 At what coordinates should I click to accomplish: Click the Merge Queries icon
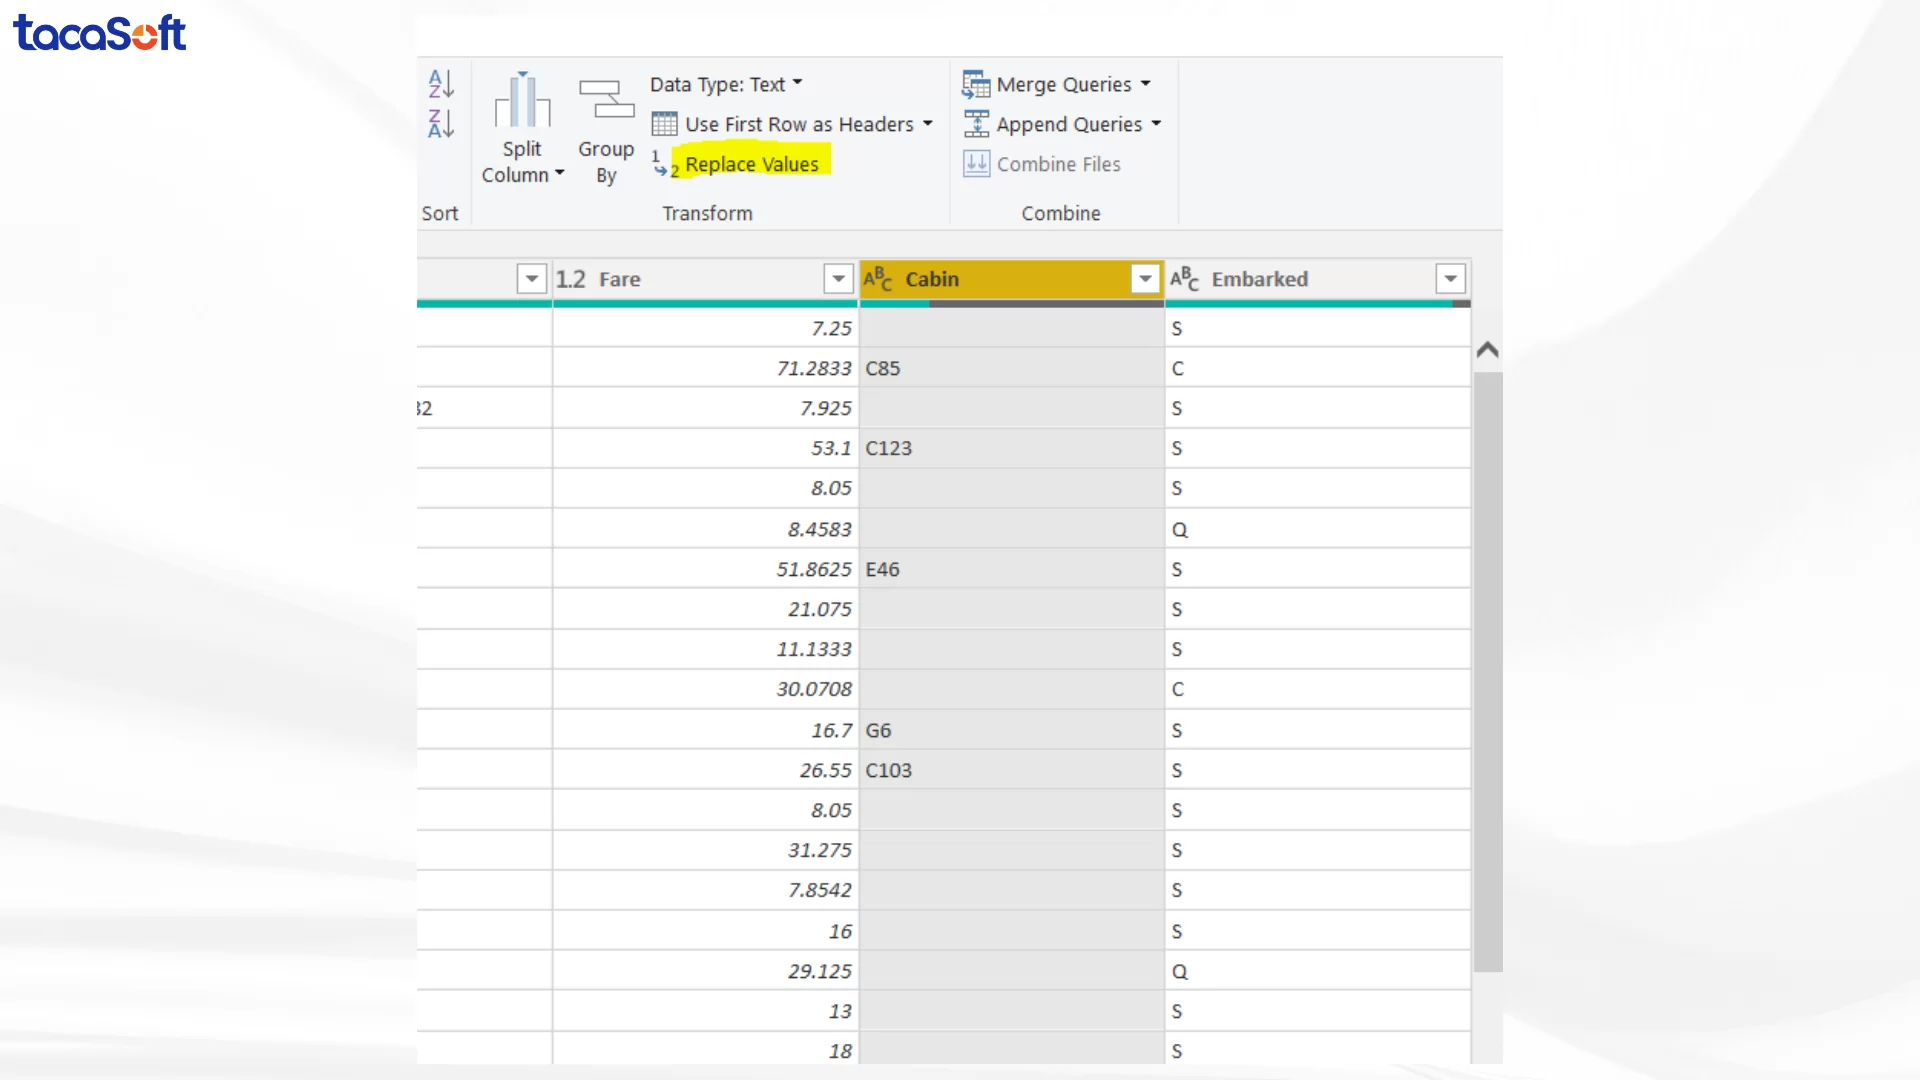[x=976, y=84]
